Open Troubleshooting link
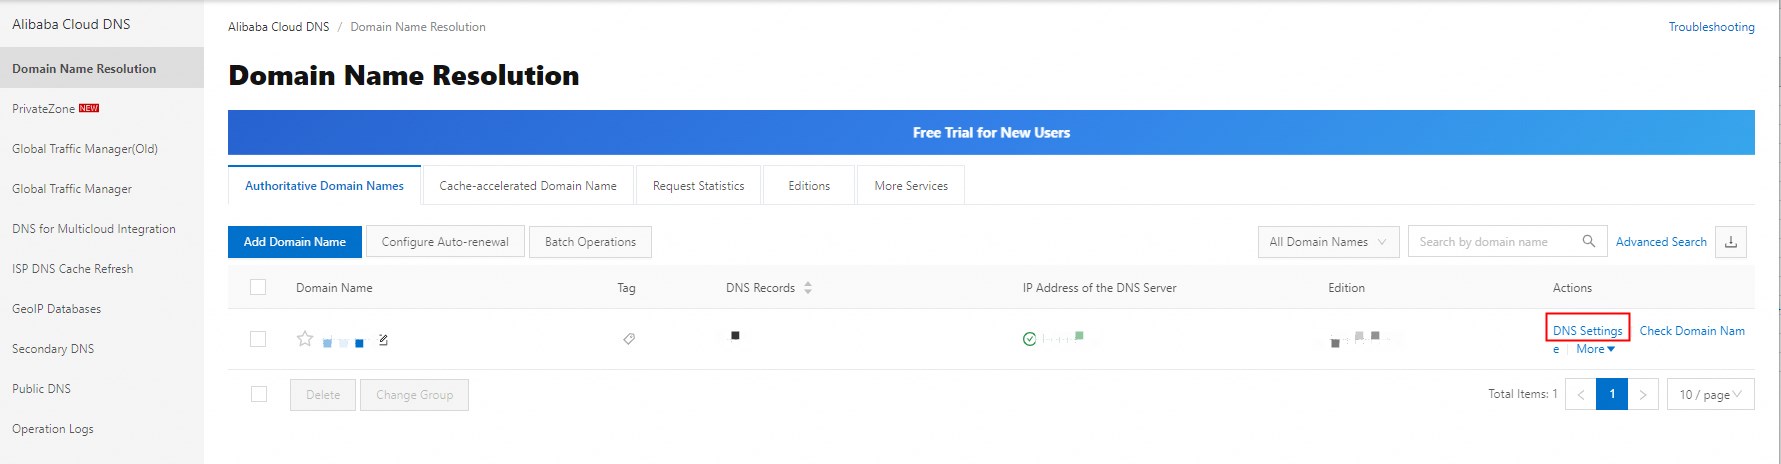Image resolution: width=1781 pixels, height=464 pixels. tap(1711, 27)
